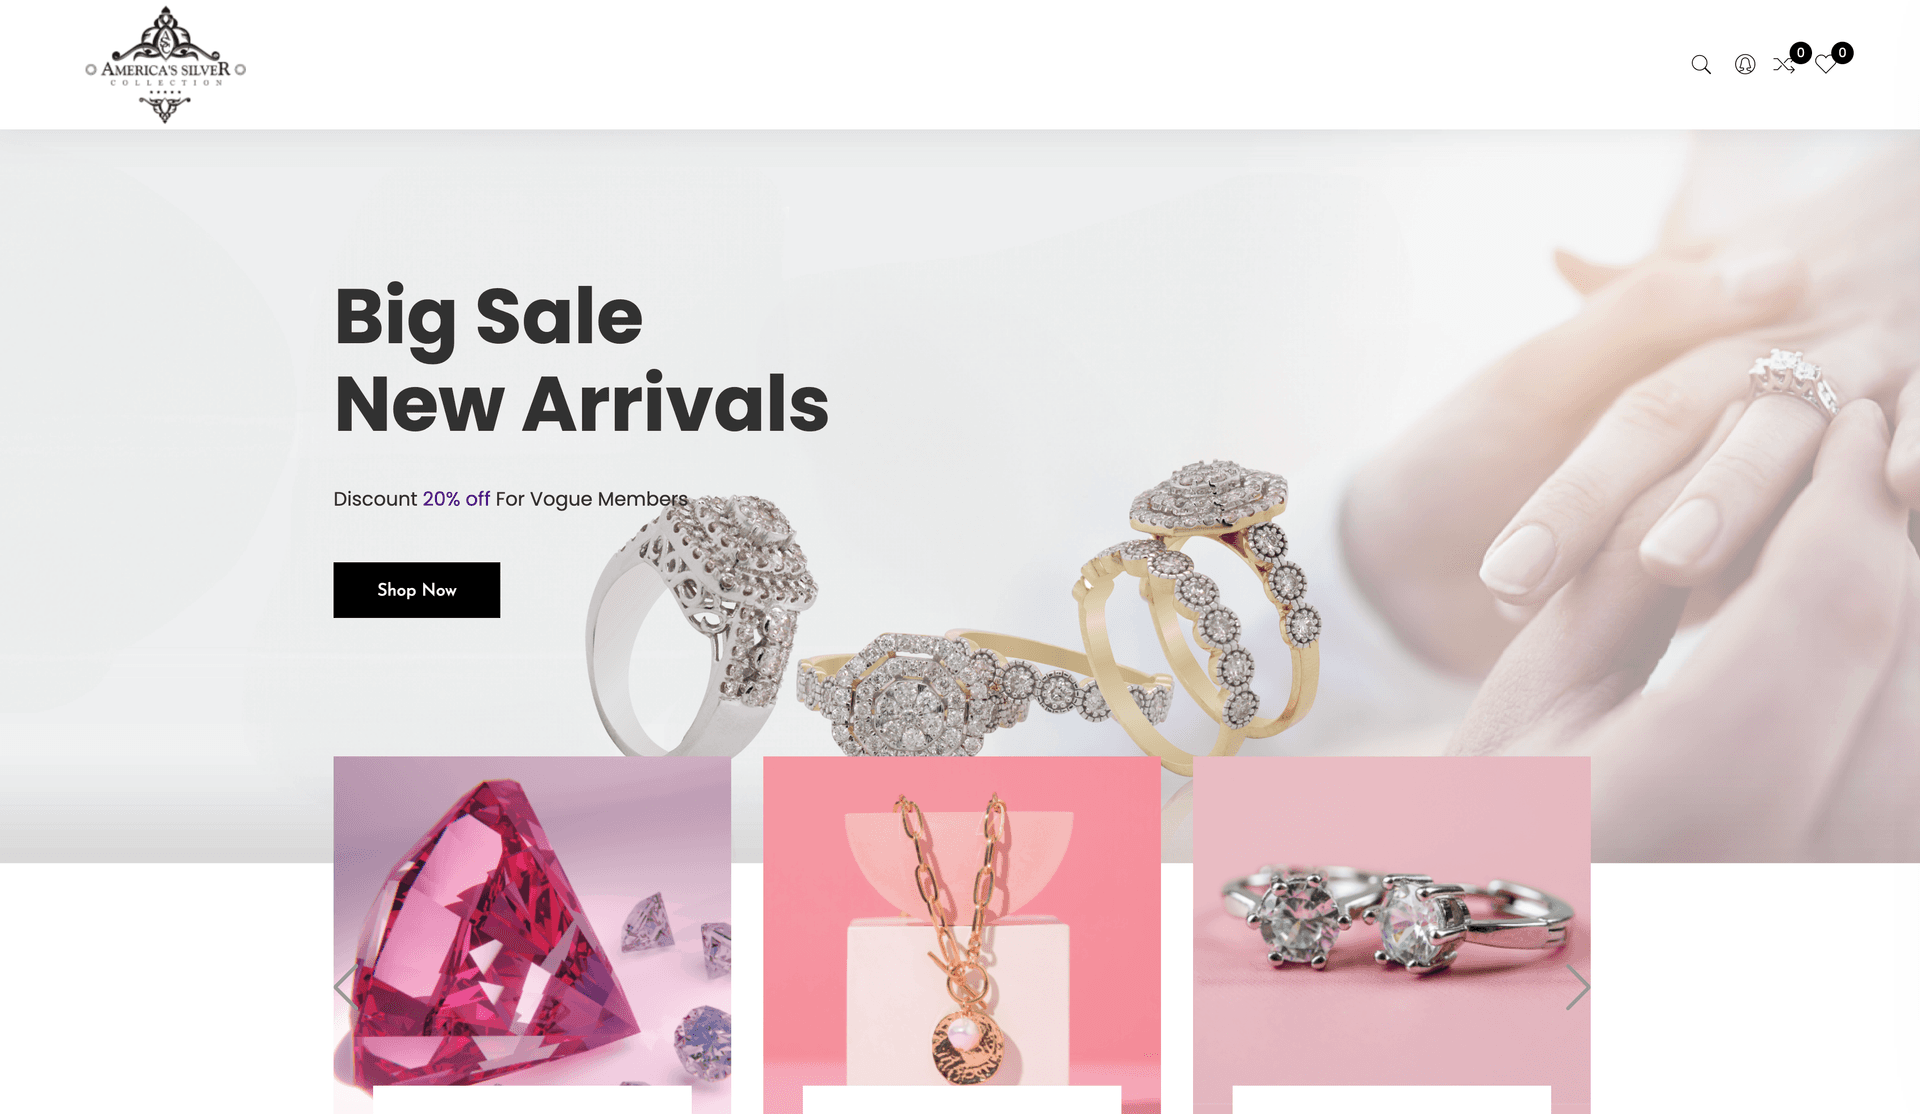The image size is (1920, 1114).
Task: Open the silver diamond rings image
Action: 1391,920
